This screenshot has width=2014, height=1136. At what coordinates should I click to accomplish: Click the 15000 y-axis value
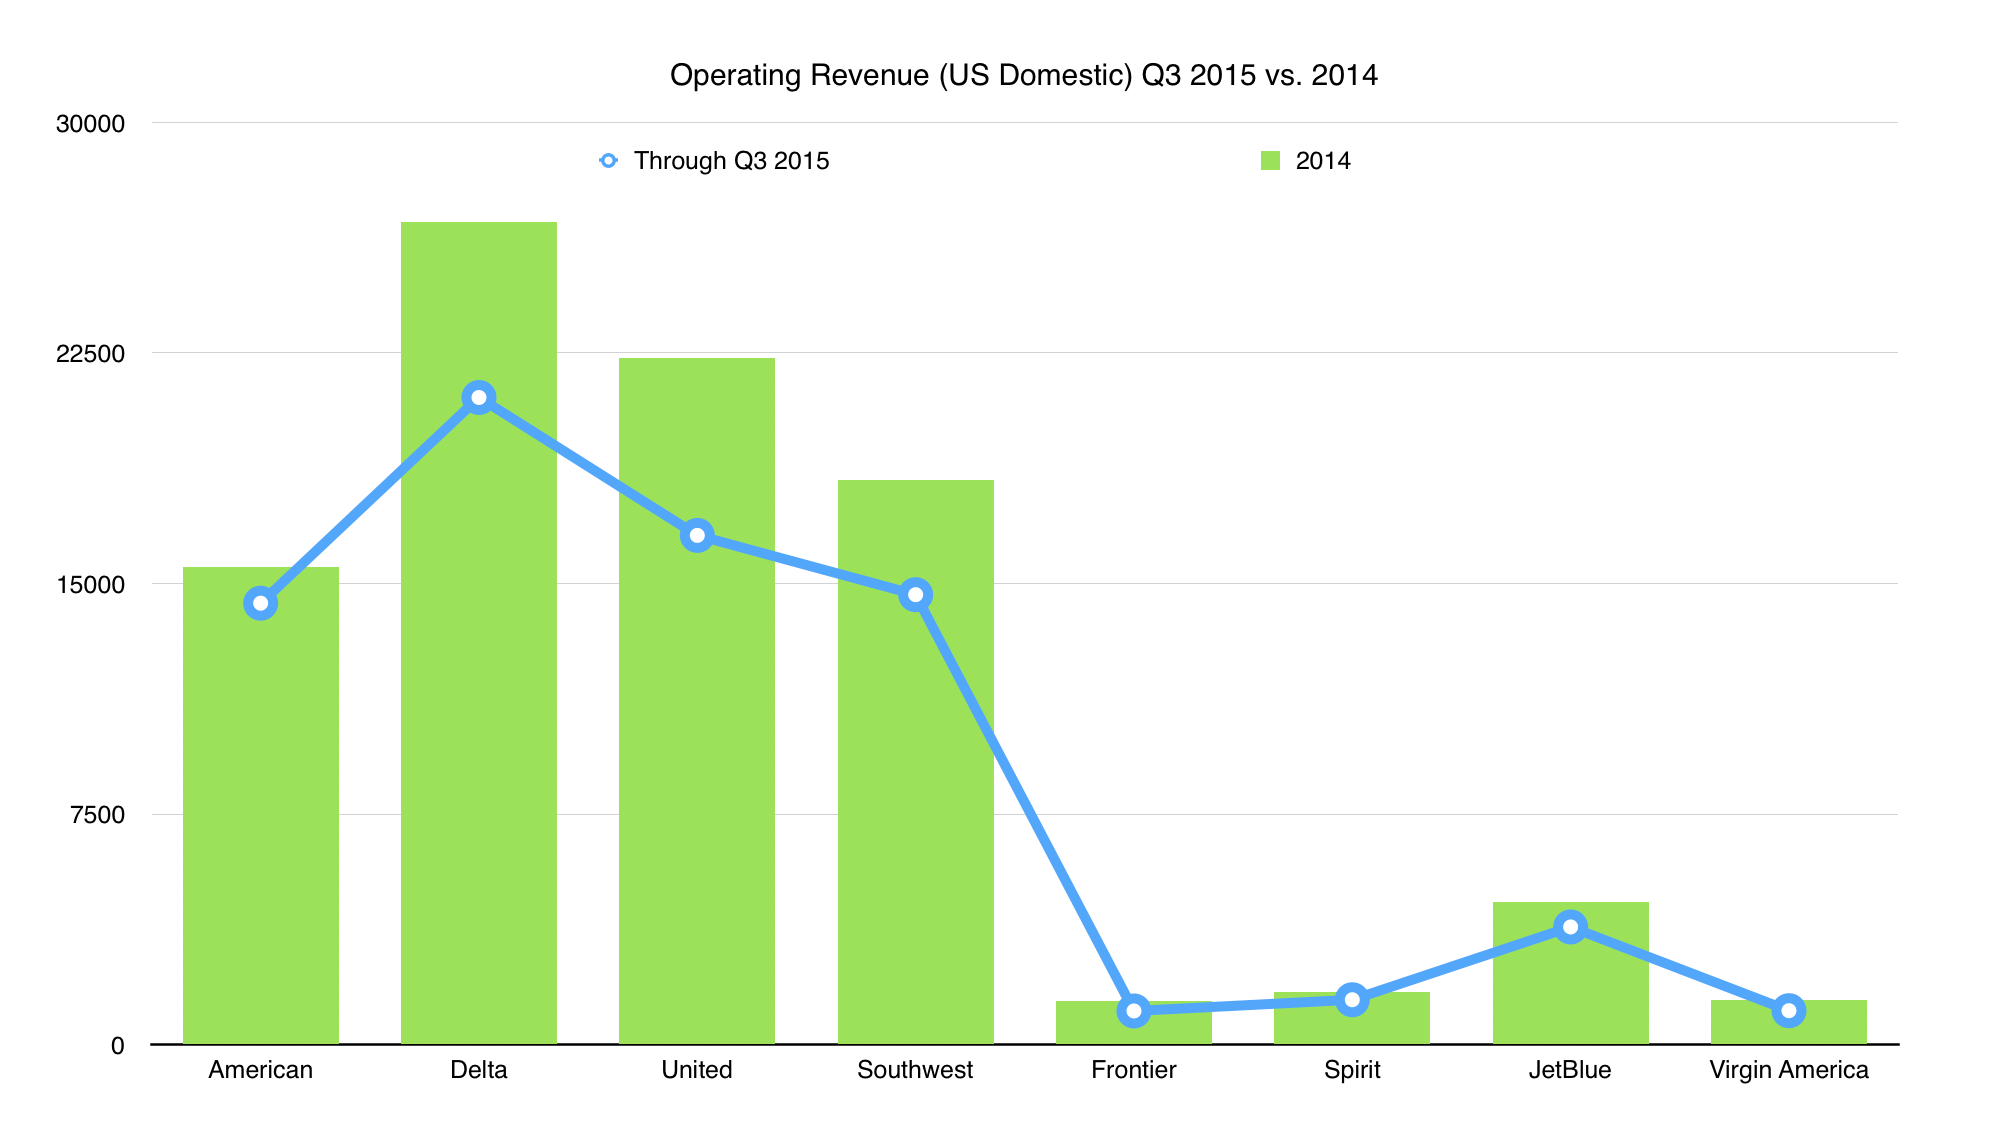pos(90,585)
